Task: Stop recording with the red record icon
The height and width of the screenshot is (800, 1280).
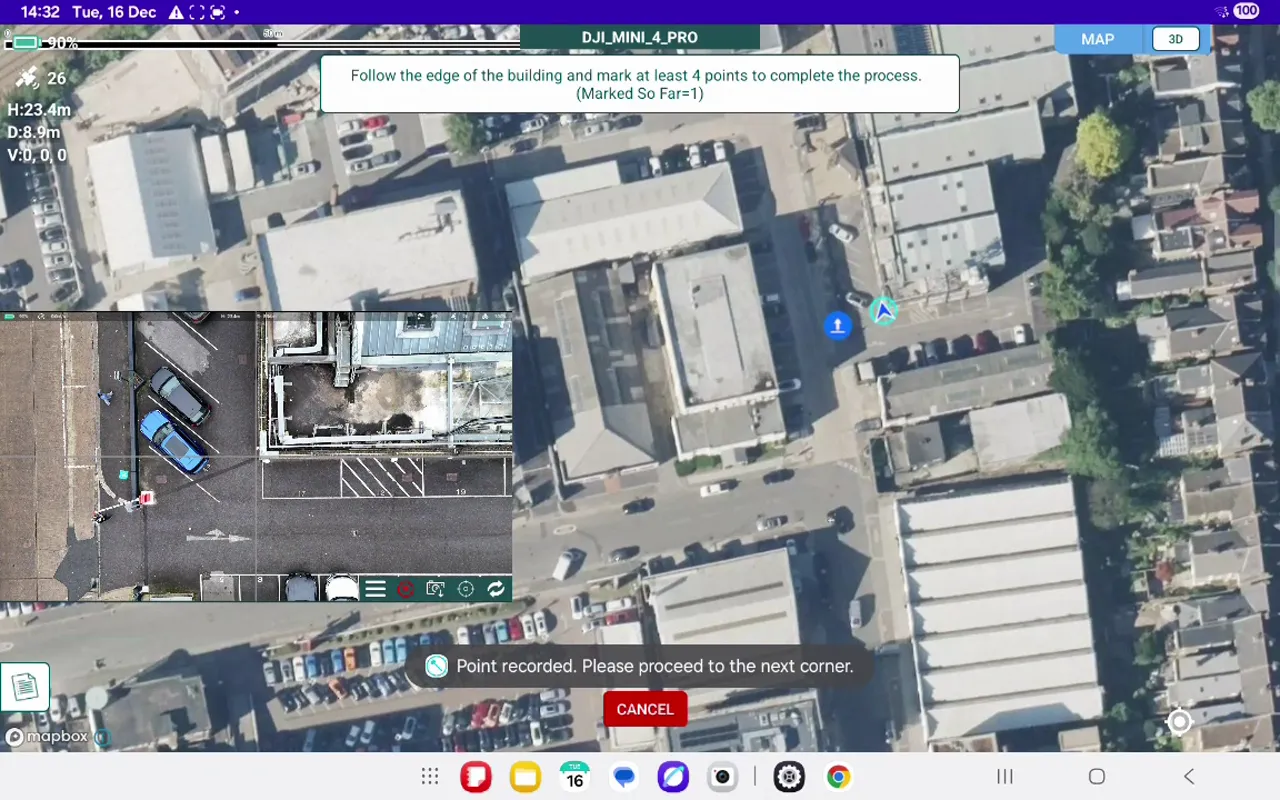Action: point(407,589)
